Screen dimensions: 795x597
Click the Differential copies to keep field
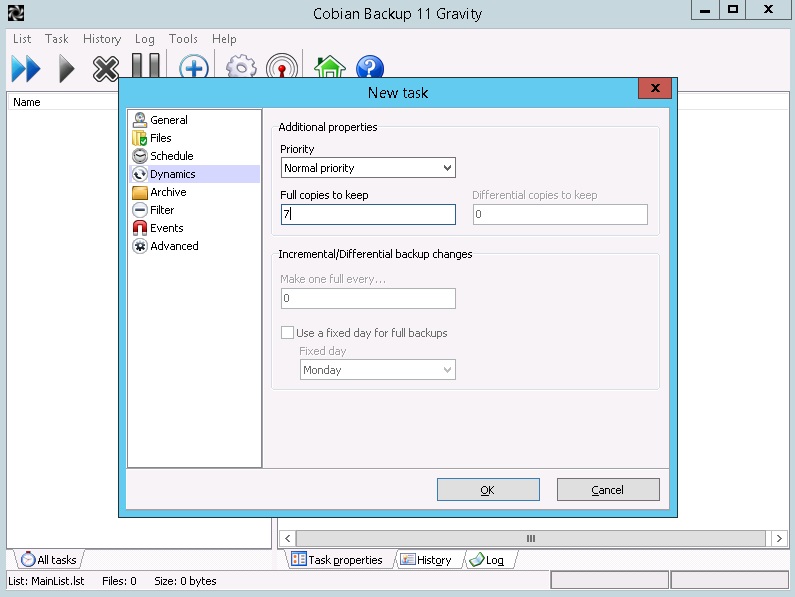560,214
